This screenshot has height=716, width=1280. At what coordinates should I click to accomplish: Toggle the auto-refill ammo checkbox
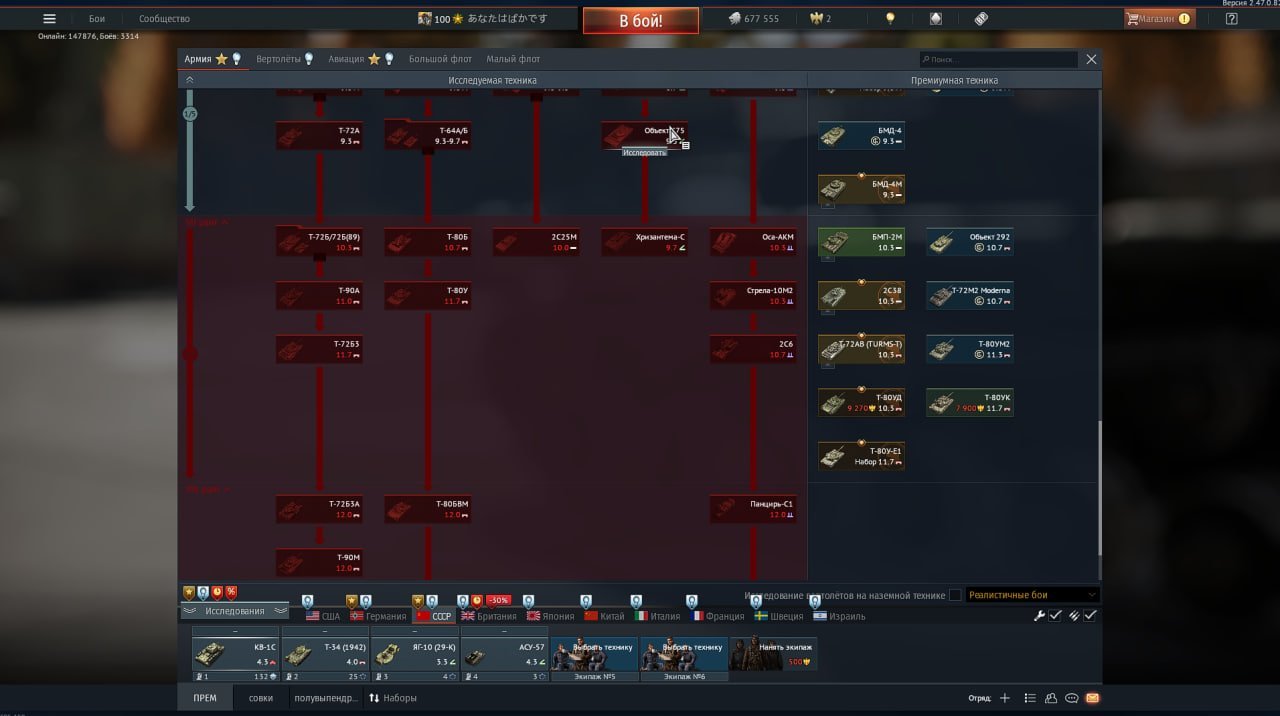pyautogui.click(x=1090, y=616)
